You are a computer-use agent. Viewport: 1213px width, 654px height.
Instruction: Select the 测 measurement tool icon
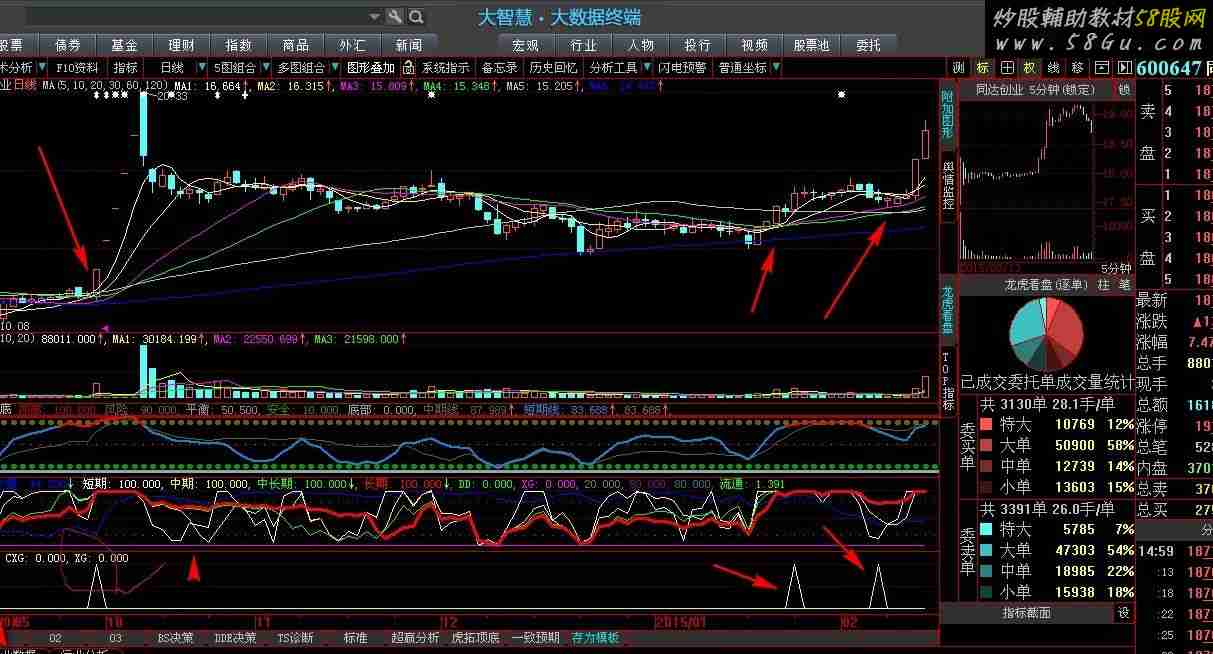tap(958, 68)
